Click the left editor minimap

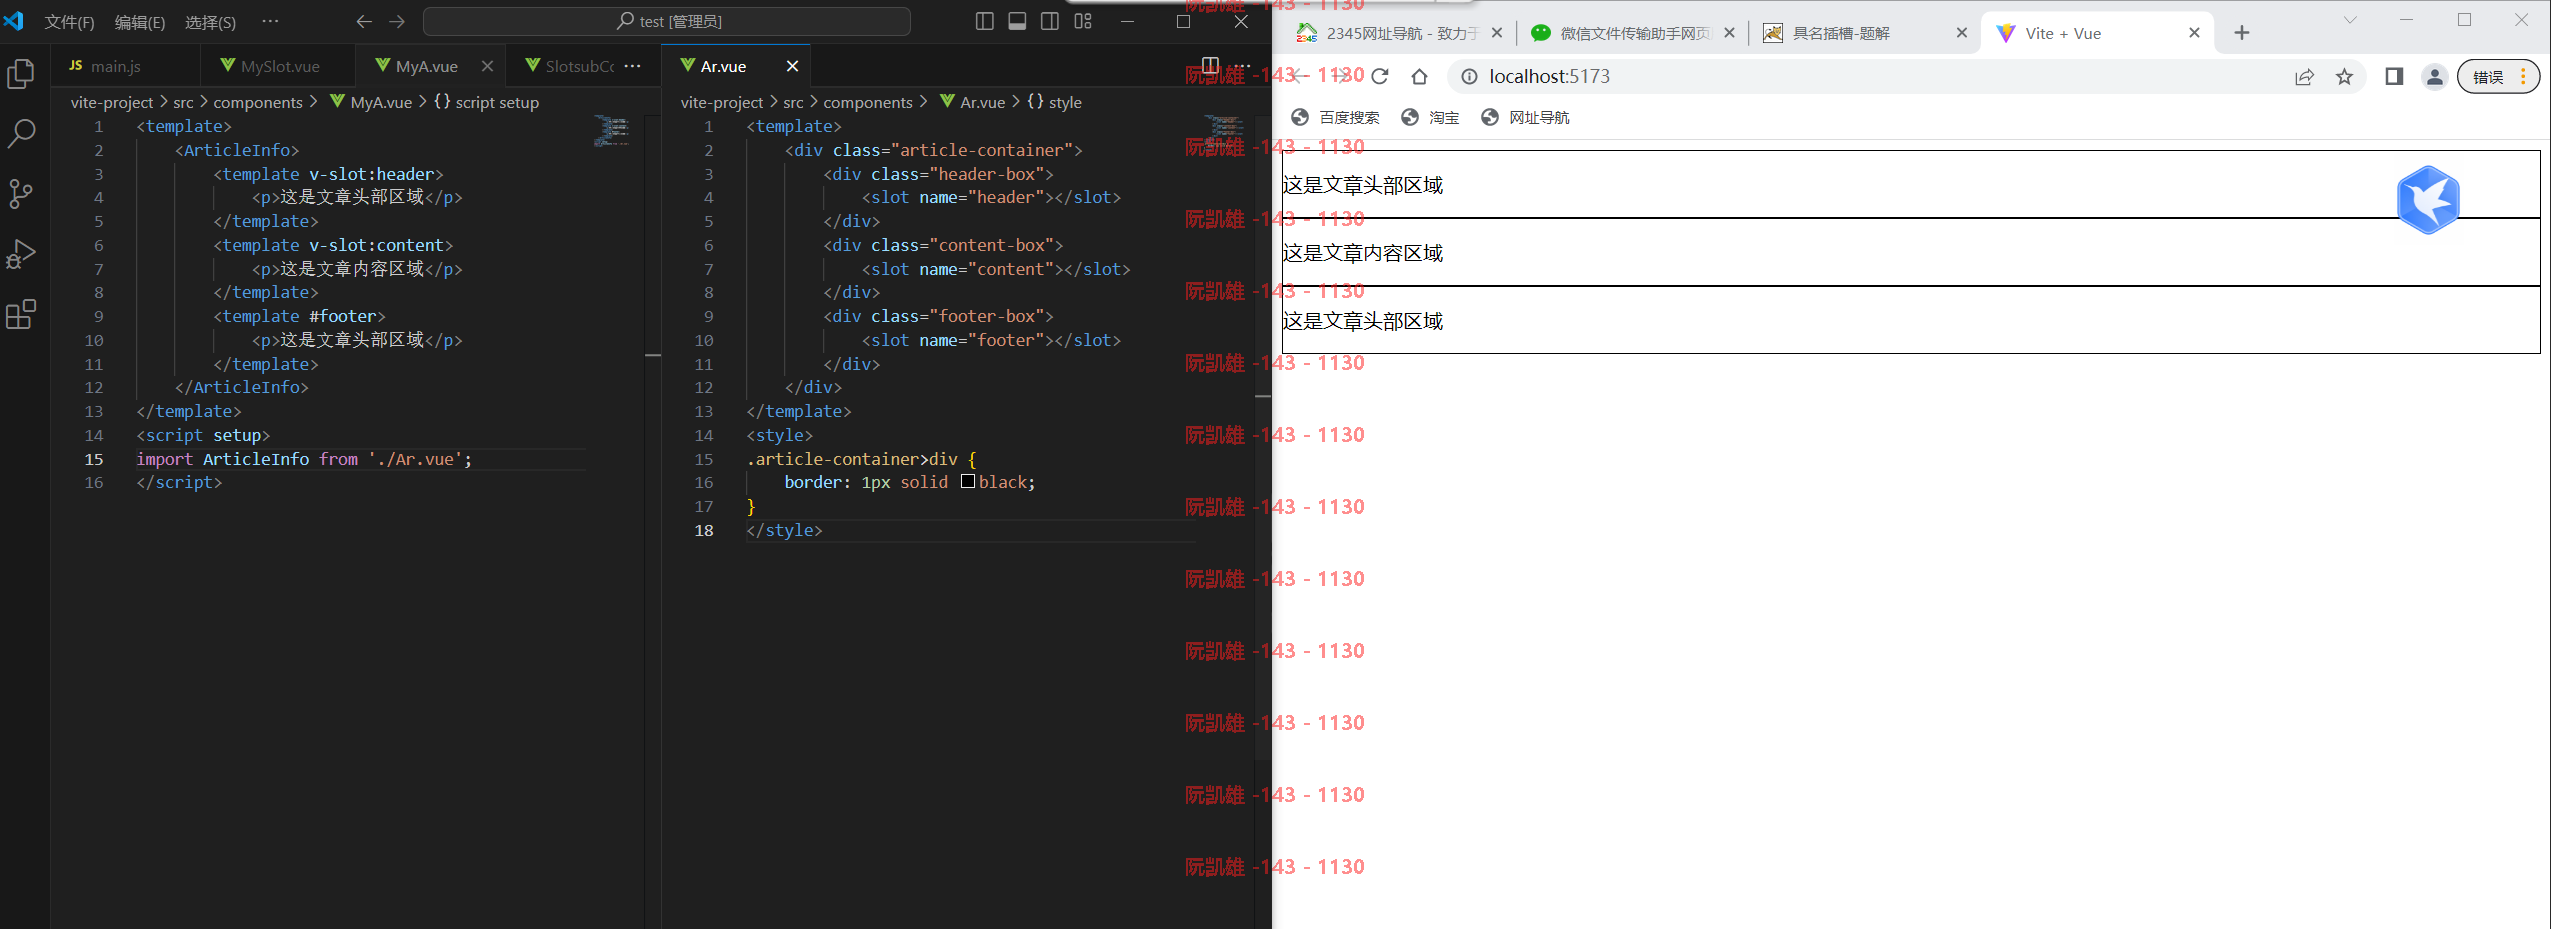pyautogui.click(x=612, y=131)
